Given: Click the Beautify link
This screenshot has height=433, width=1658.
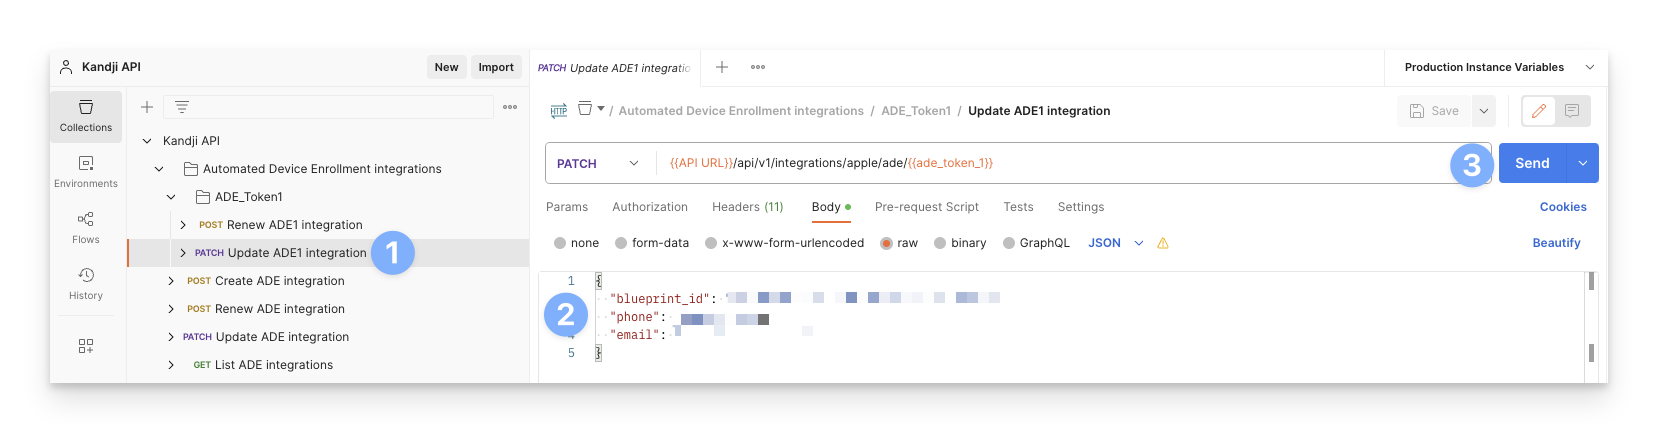Looking at the screenshot, I should [1556, 243].
